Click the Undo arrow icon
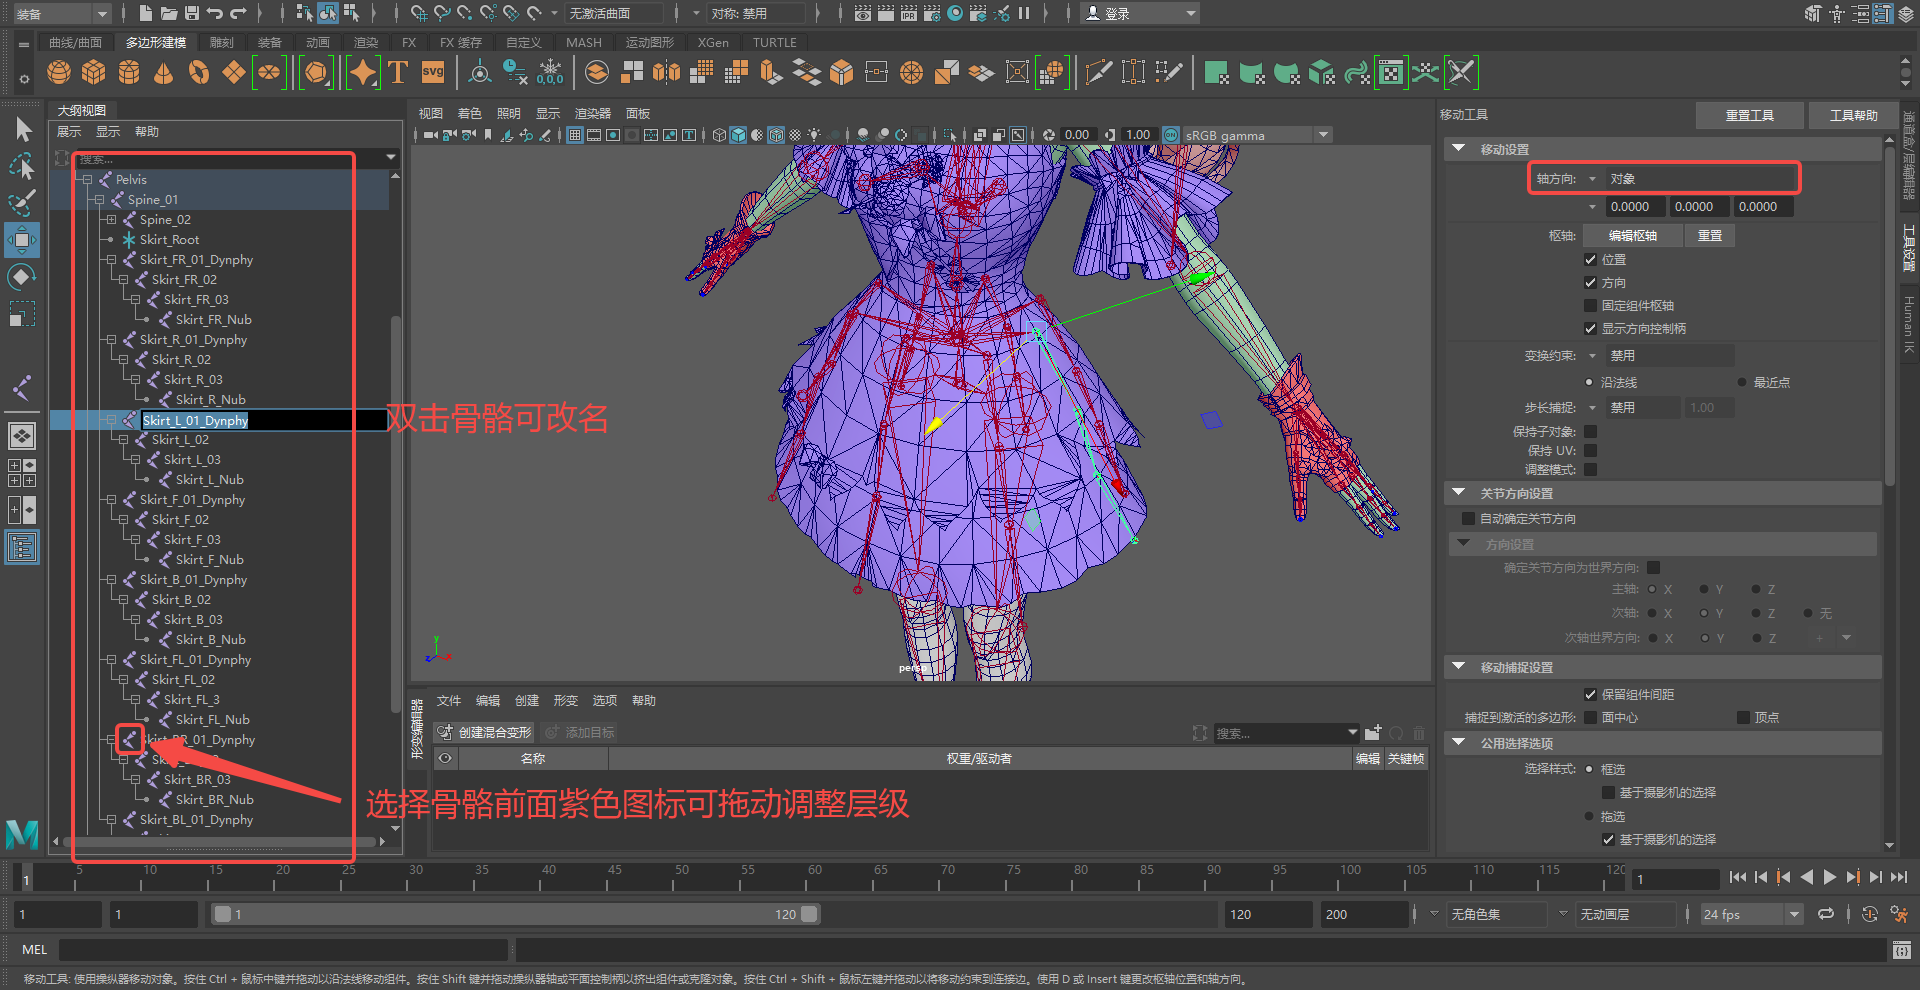This screenshot has height=990, width=1920. pos(215,13)
